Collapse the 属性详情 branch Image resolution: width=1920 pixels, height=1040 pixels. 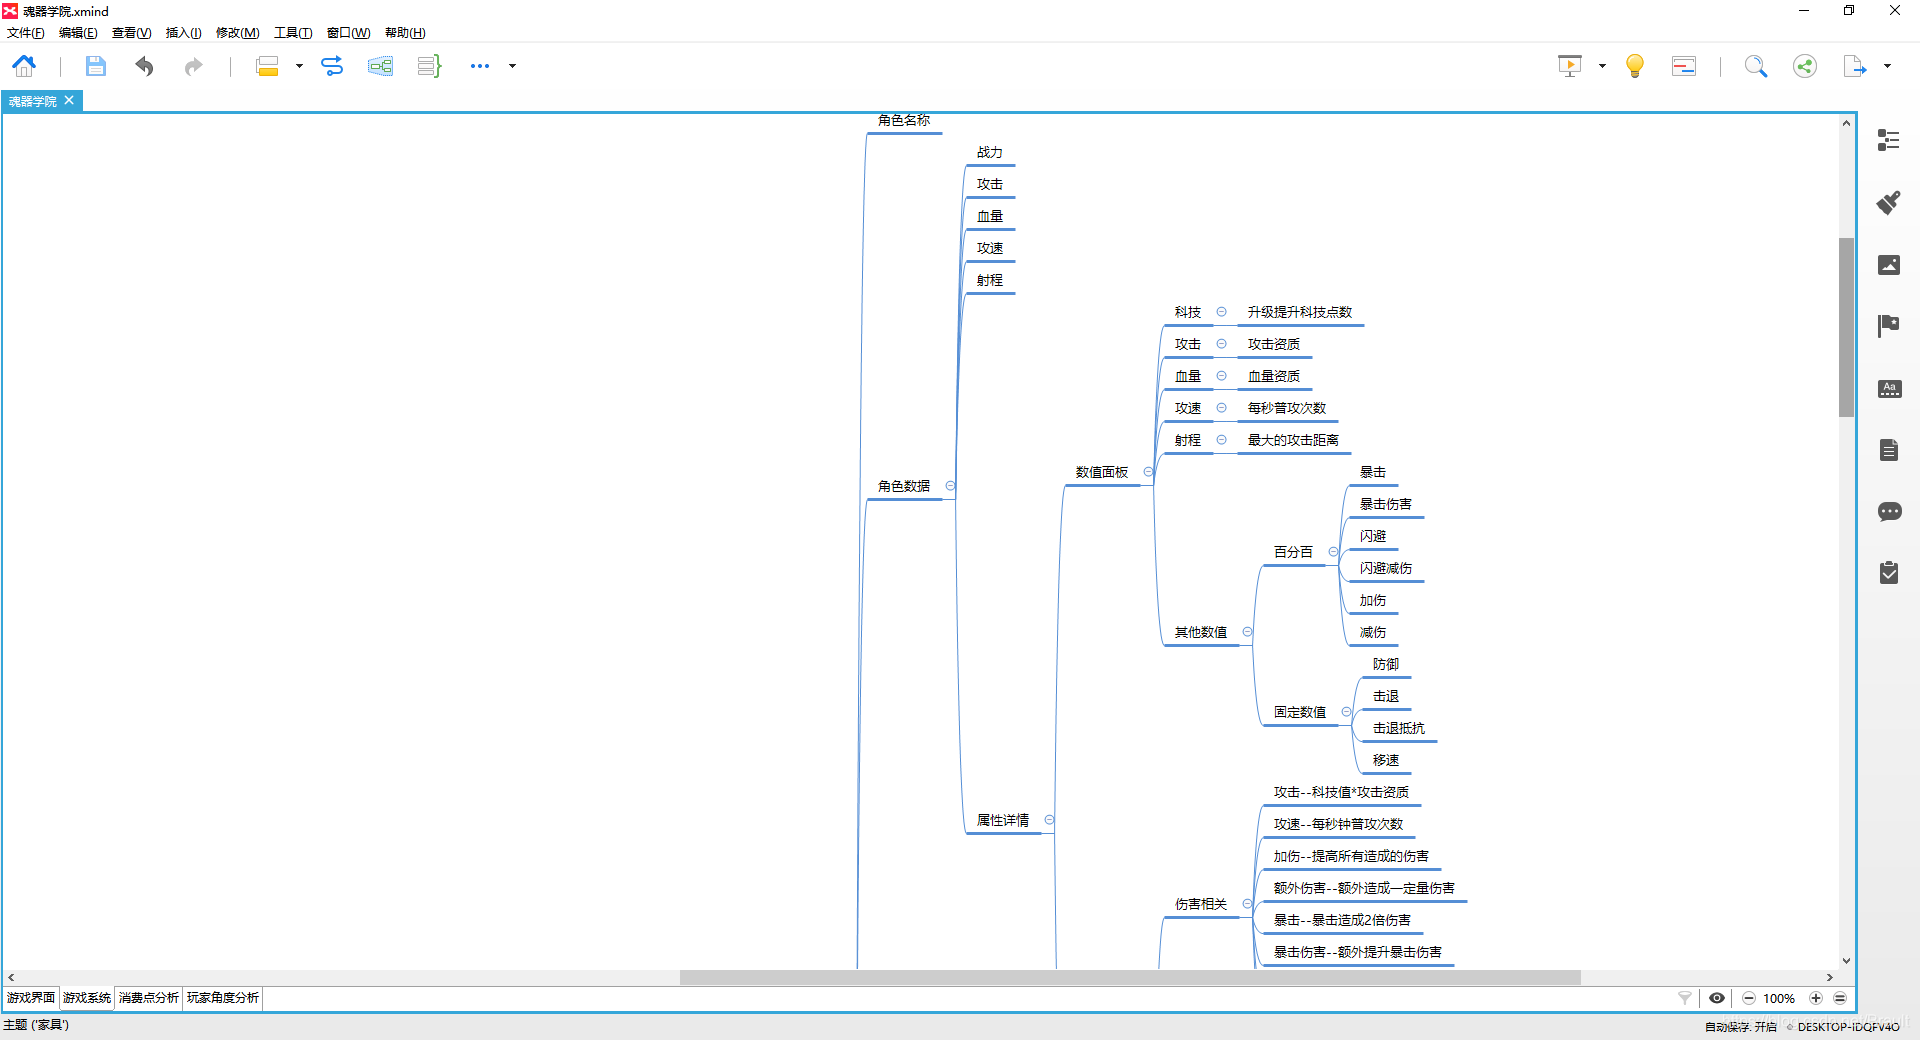coord(1049,820)
